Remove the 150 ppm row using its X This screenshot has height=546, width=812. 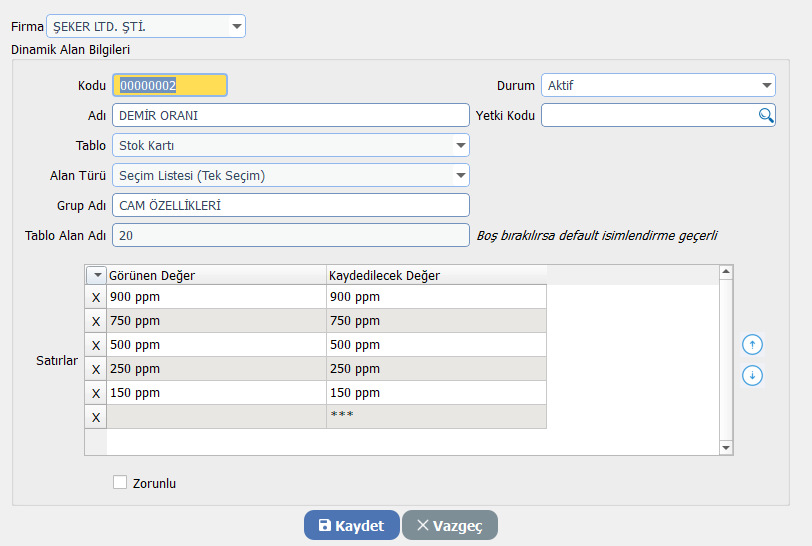tap(96, 393)
